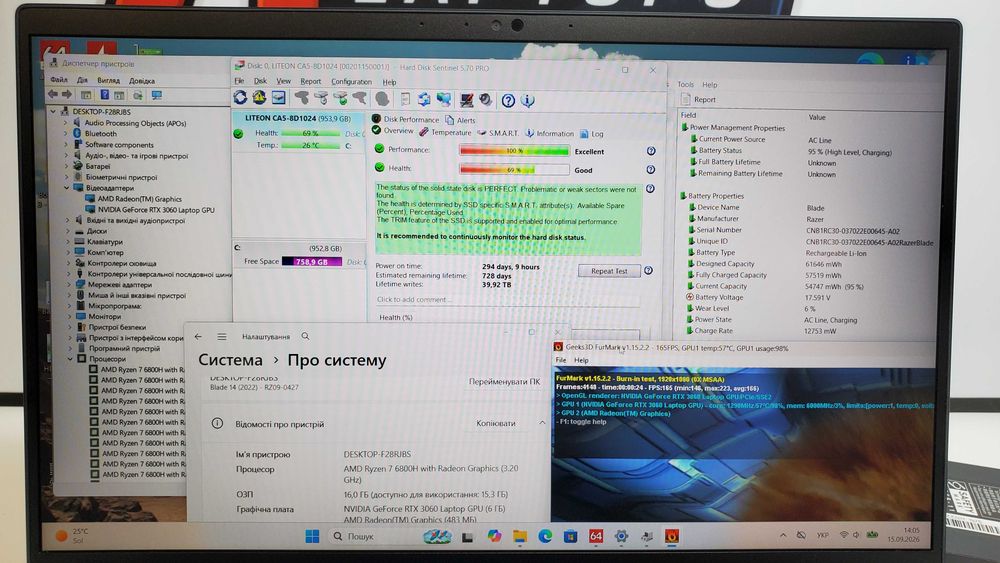Open the Copilot icon on the taskbar

pyautogui.click(x=494, y=536)
